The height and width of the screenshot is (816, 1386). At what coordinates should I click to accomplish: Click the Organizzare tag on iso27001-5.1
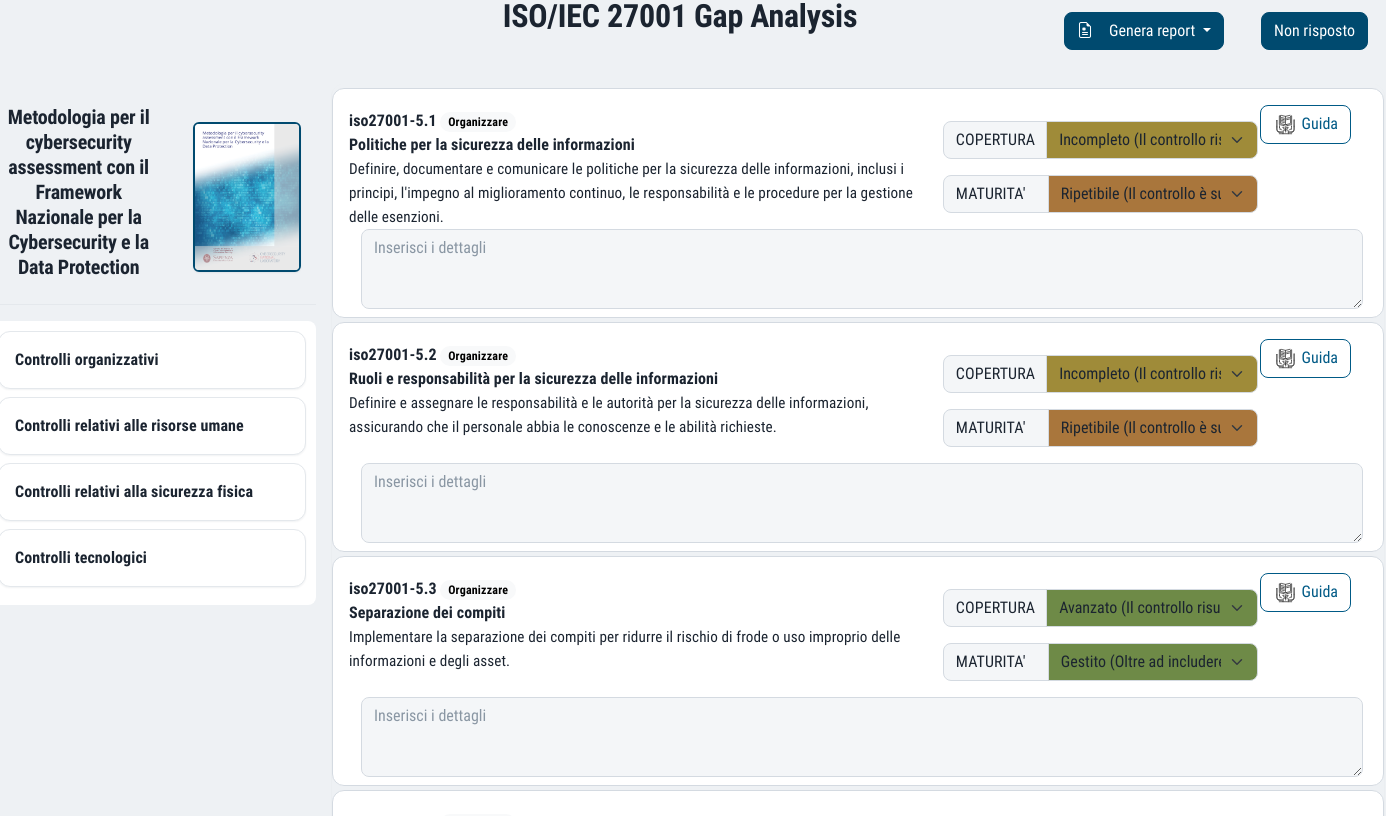(x=478, y=122)
